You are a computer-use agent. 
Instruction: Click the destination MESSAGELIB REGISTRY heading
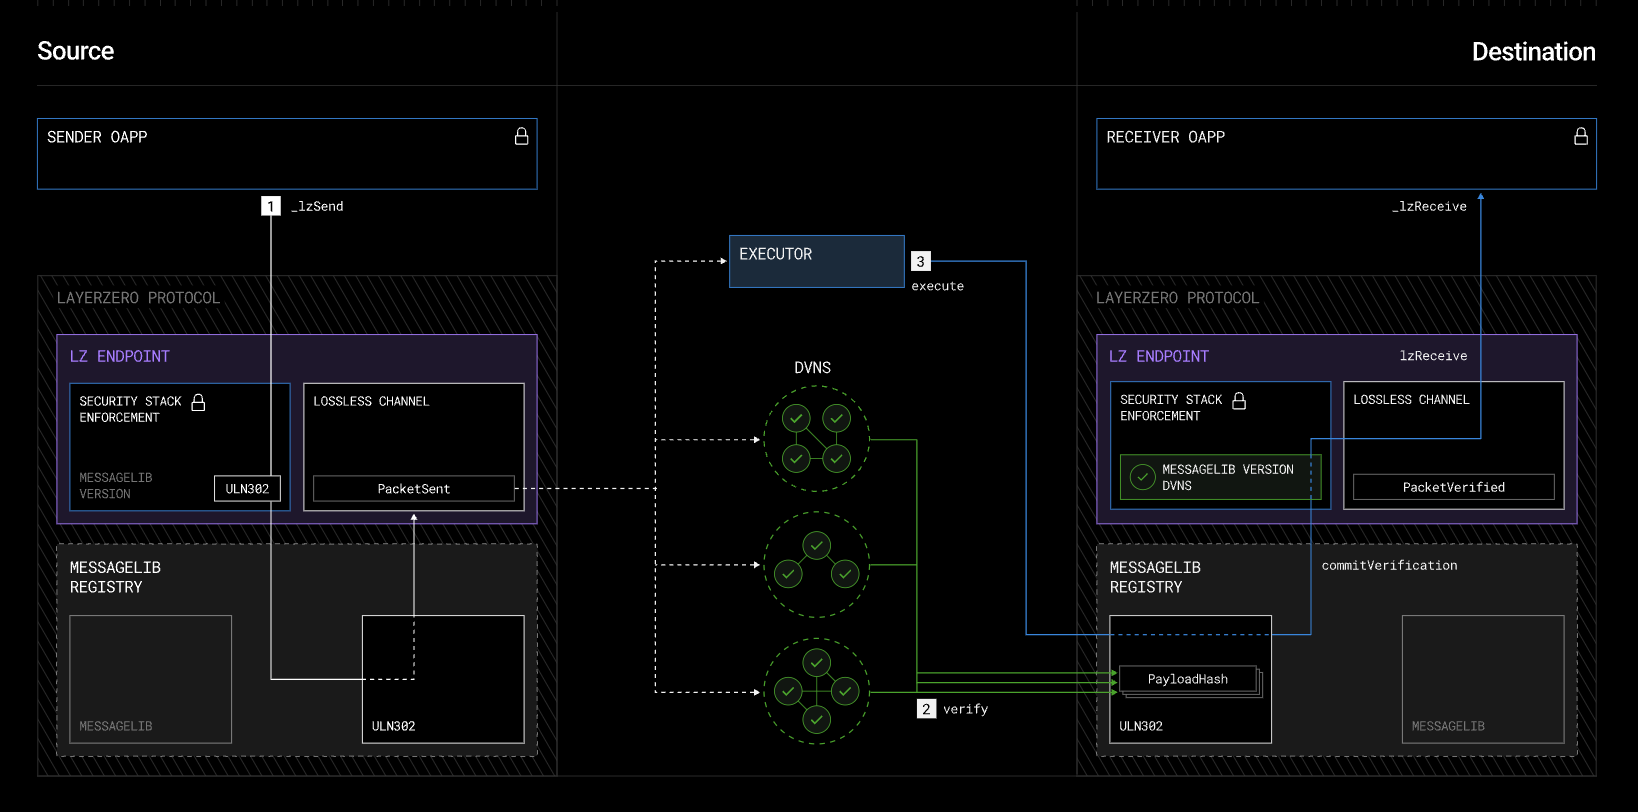coord(1156,577)
